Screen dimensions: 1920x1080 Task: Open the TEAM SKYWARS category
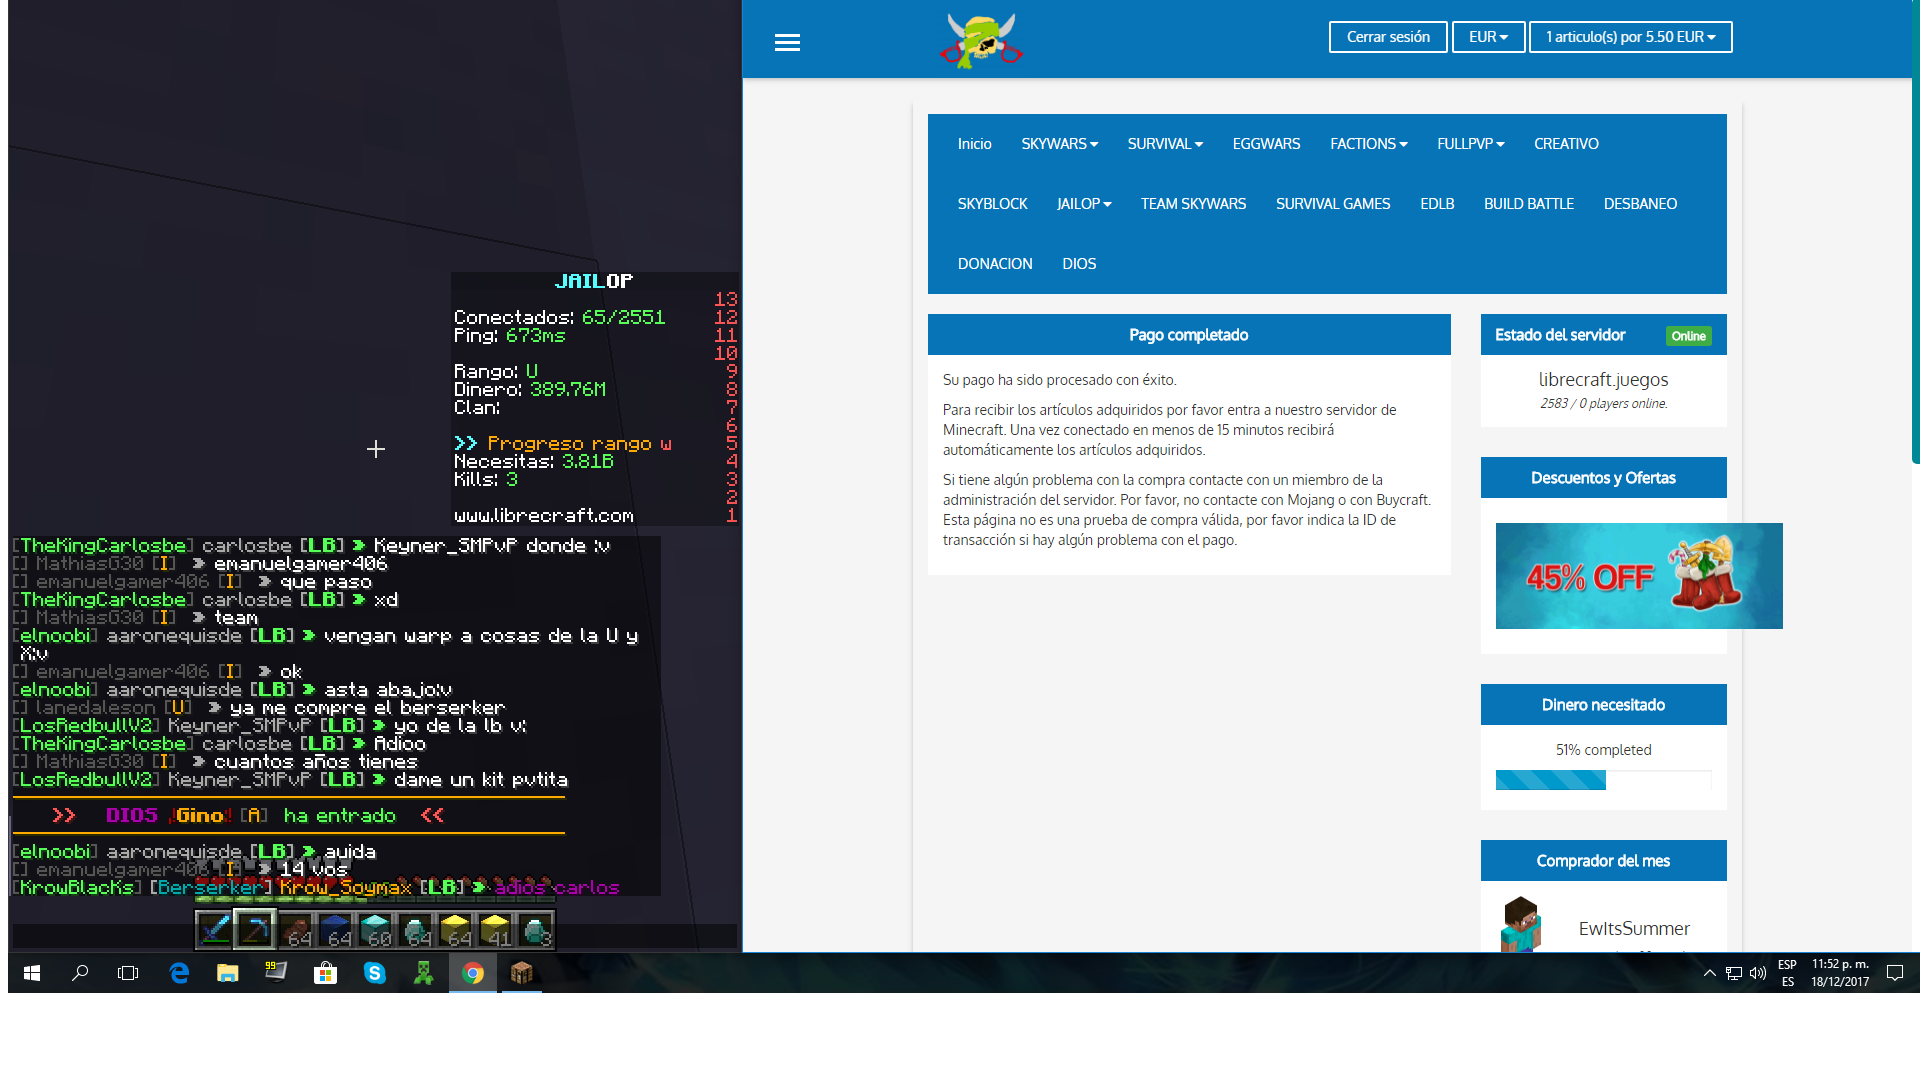click(1193, 204)
